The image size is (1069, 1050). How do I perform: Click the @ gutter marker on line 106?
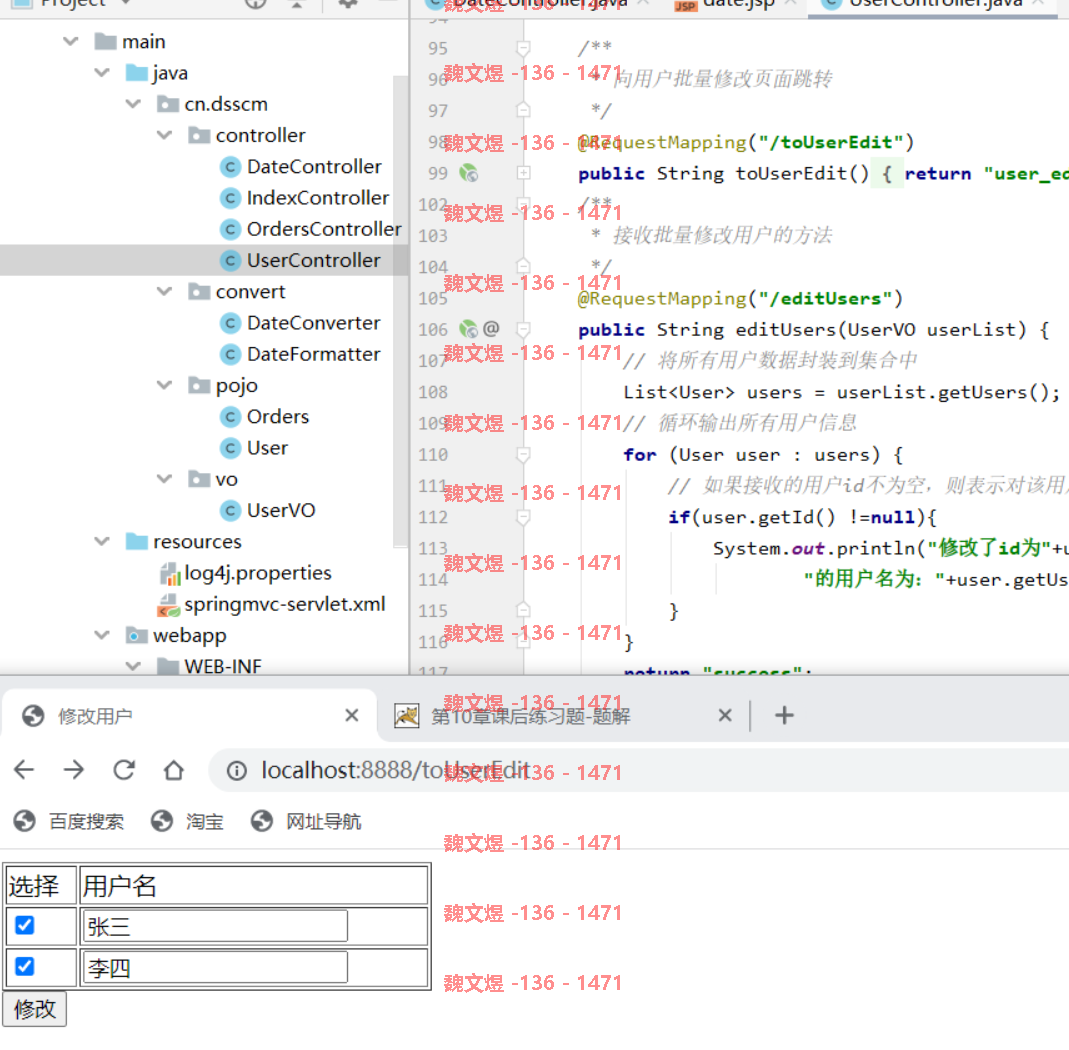(491, 329)
